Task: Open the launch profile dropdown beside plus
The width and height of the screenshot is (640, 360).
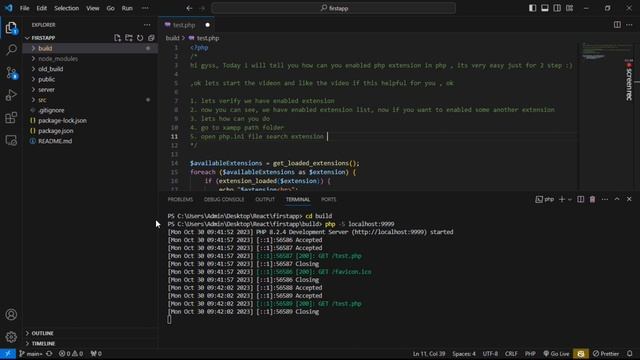Action: pyautogui.click(x=570, y=199)
